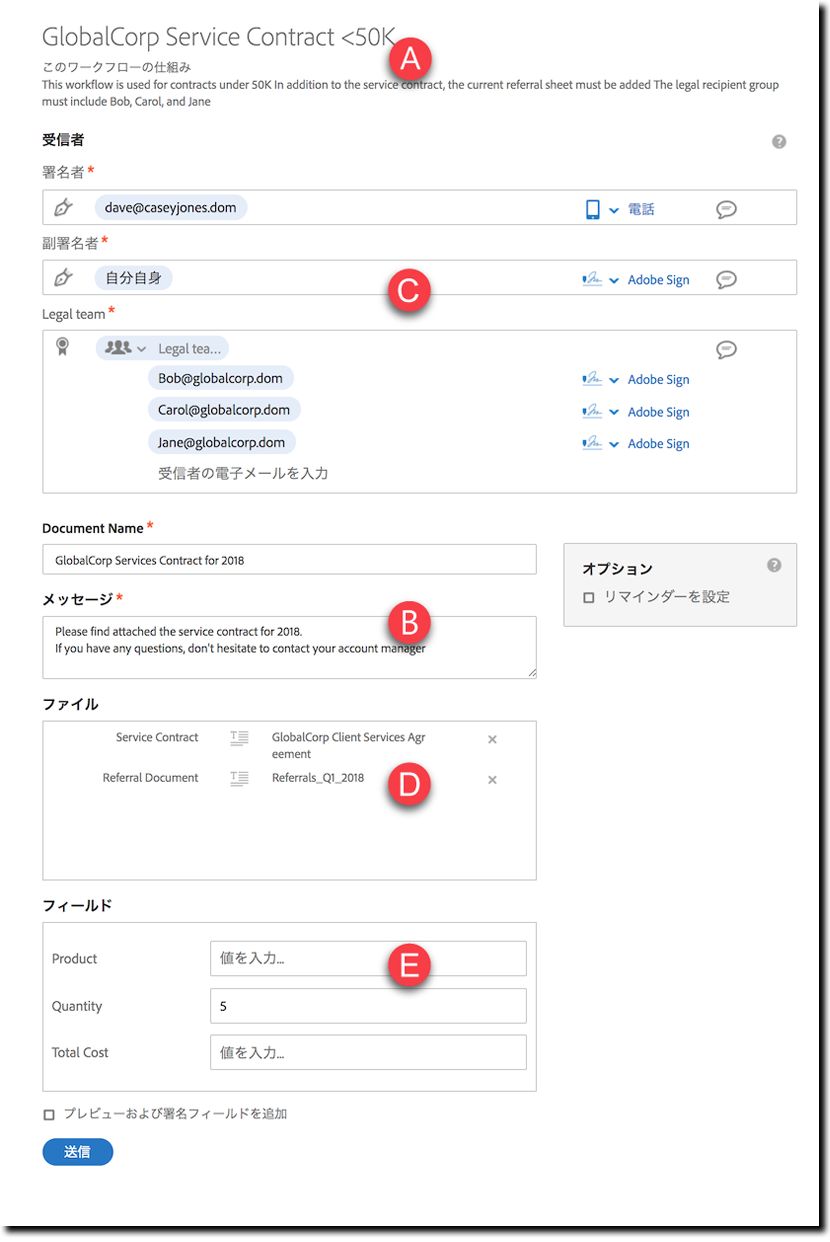Click the Referrals_Q1_2018 file name
Image resolution: width=830 pixels, height=1242 pixels.
pyautogui.click(x=318, y=778)
